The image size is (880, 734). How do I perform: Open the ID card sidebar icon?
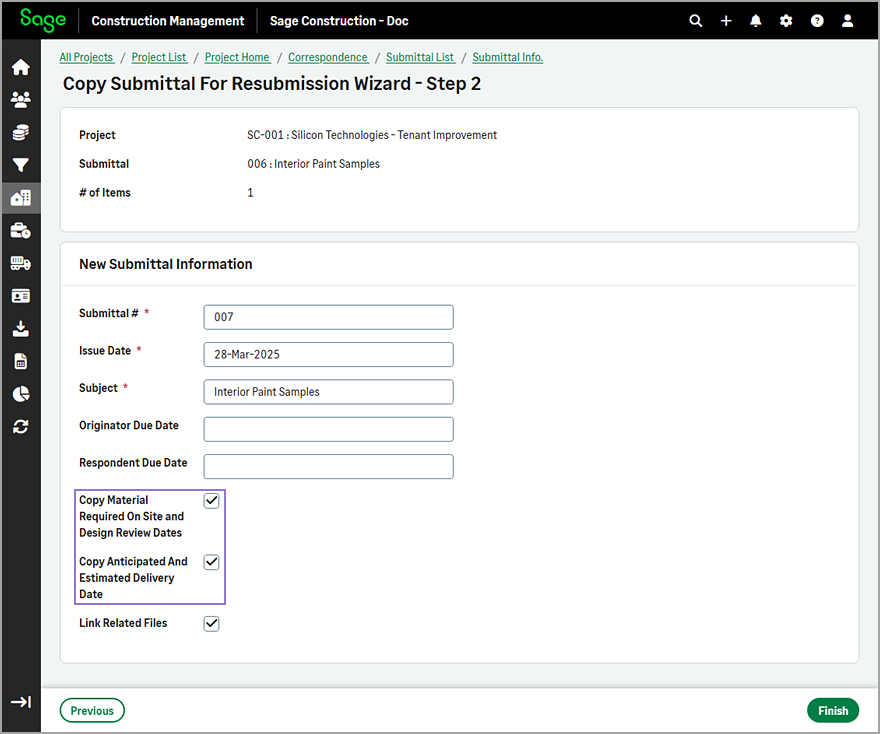click(21, 296)
